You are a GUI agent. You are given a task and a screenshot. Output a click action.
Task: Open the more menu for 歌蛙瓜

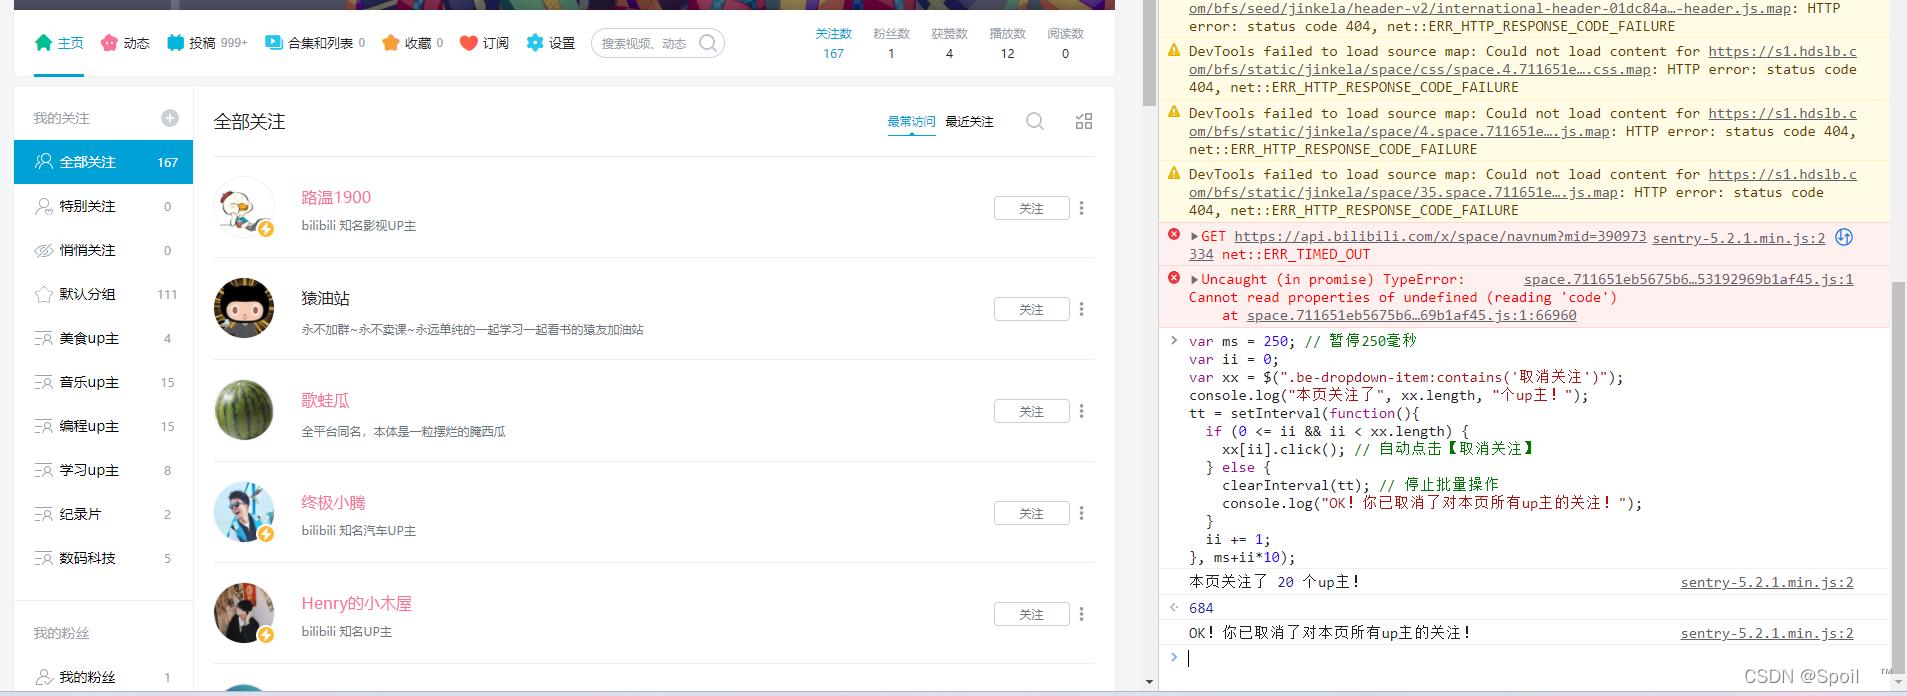pyautogui.click(x=1081, y=411)
